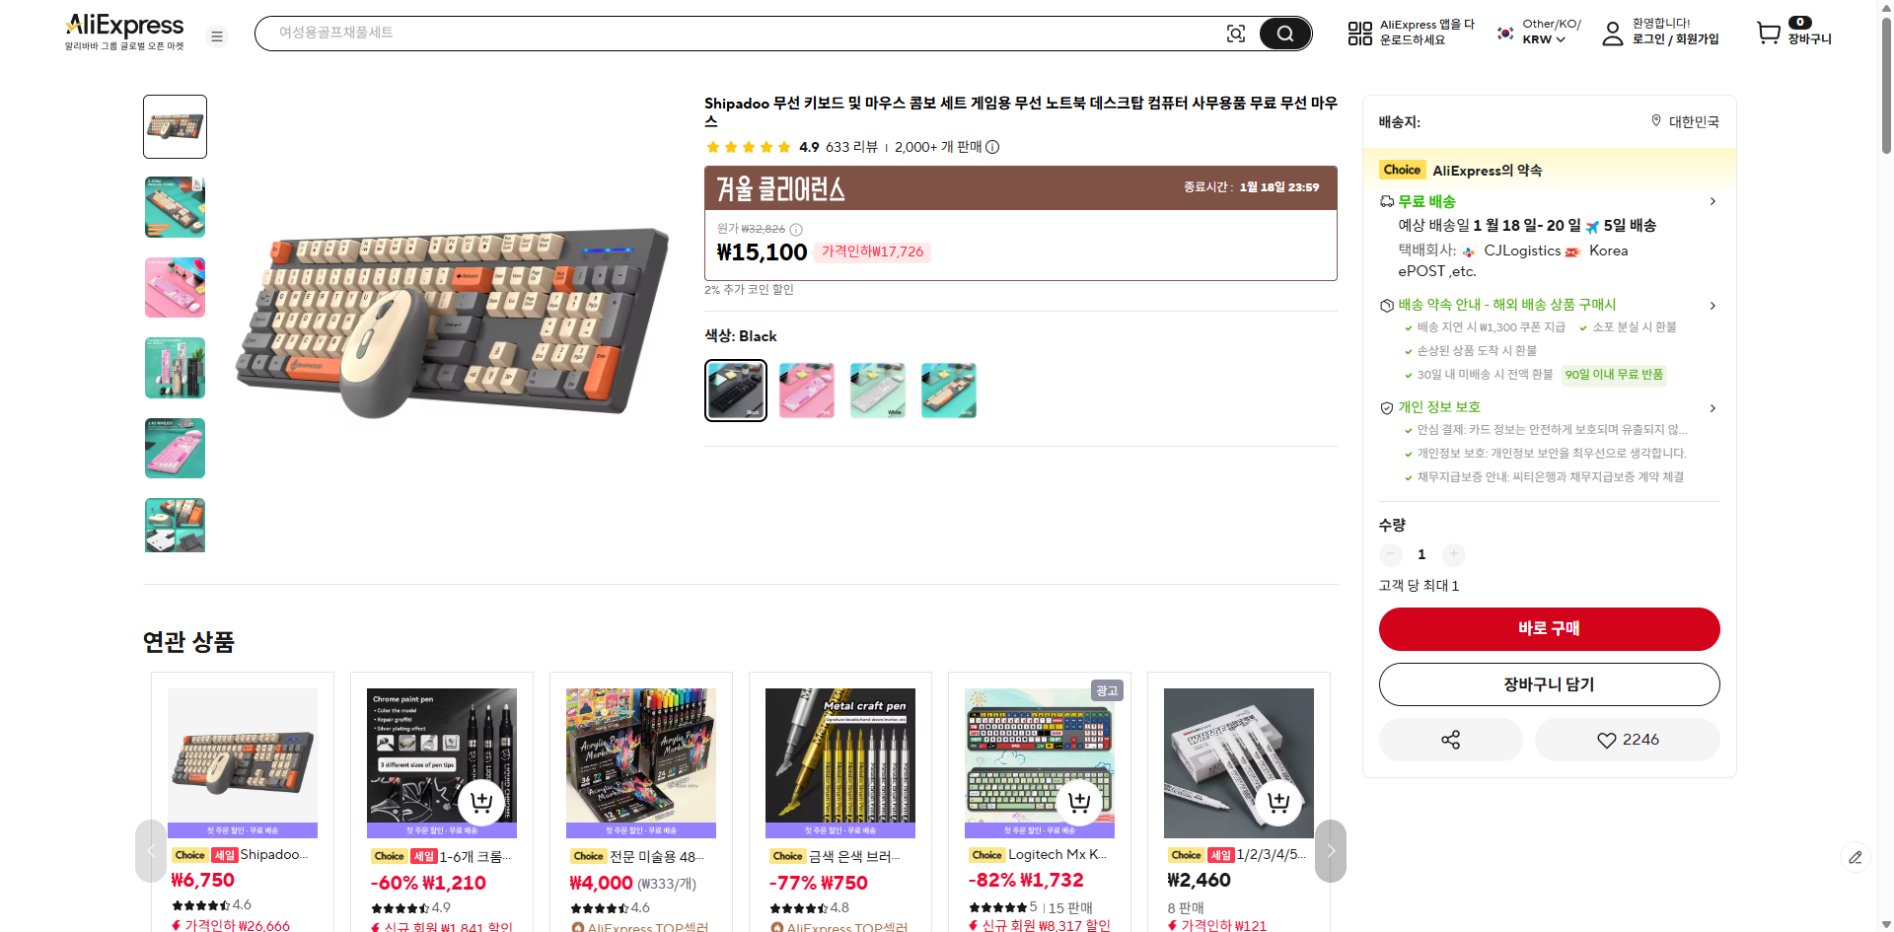Select the Black color variant
The height and width of the screenshot is (932, 1894).
click(736, 390)
